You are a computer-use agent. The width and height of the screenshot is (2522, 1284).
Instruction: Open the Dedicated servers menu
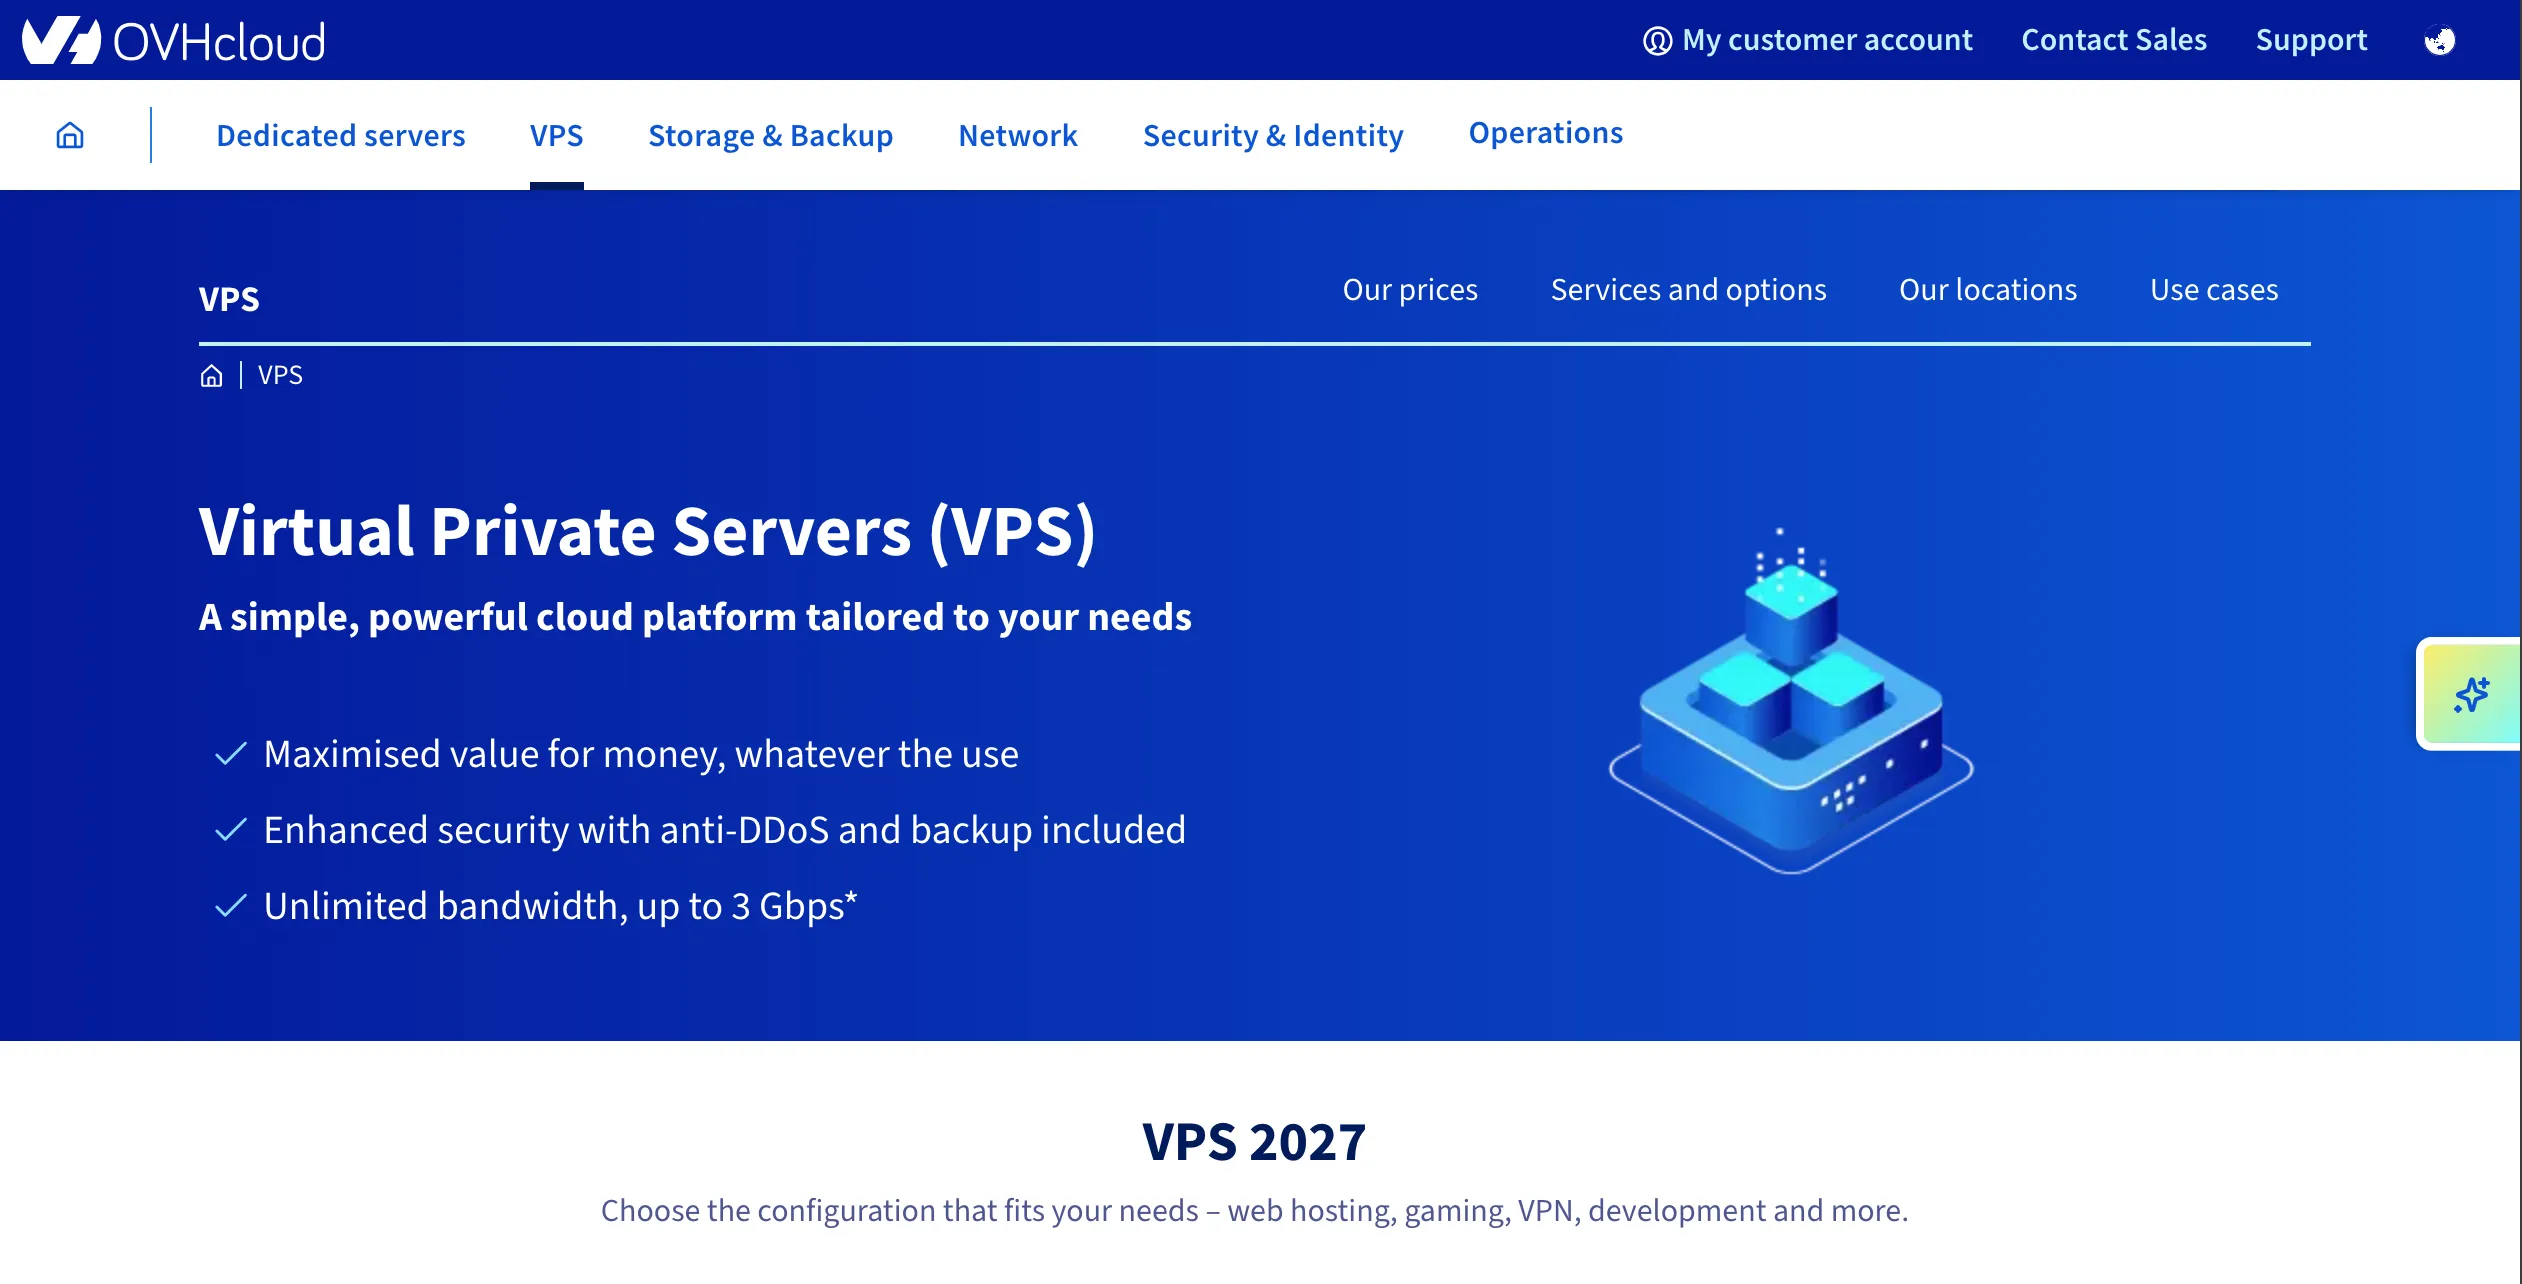click(340, 135)
